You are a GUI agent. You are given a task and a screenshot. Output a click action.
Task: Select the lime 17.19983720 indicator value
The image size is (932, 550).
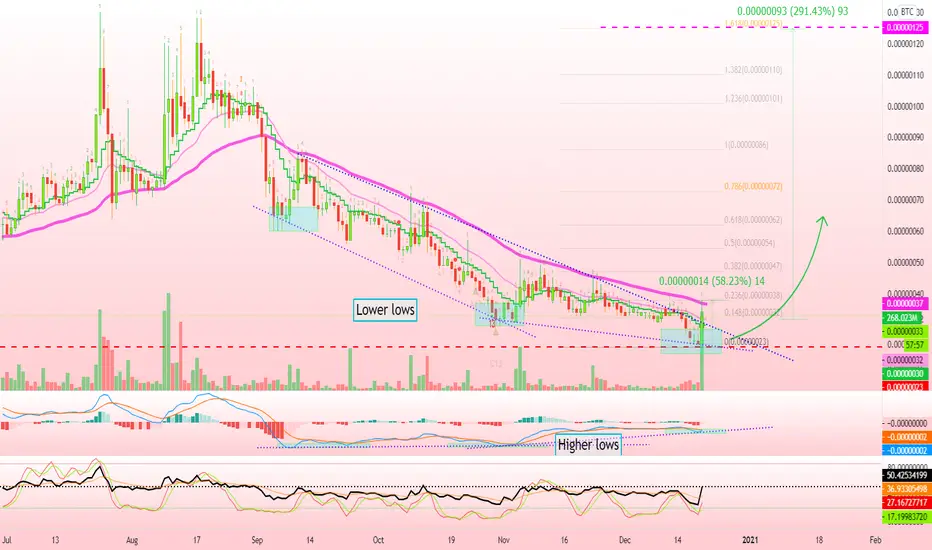(905, 517)
